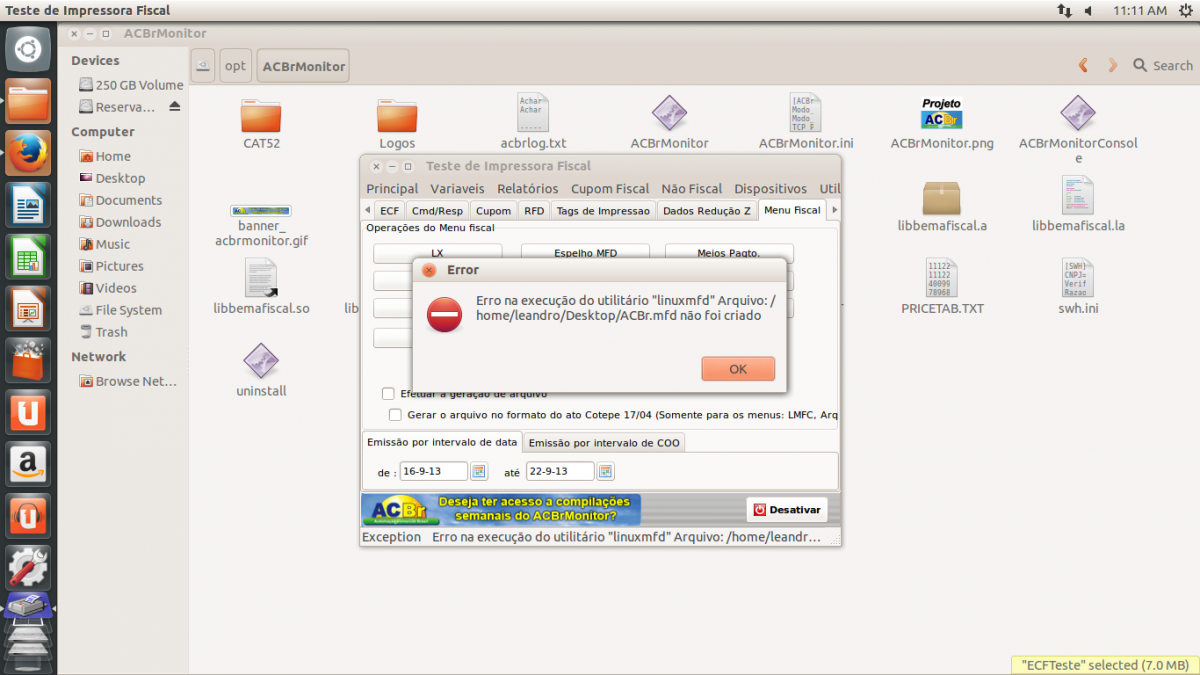This screenshot has height=675, width=1200.
Task: Open the Variaveis menu
Action: [457, 188]
